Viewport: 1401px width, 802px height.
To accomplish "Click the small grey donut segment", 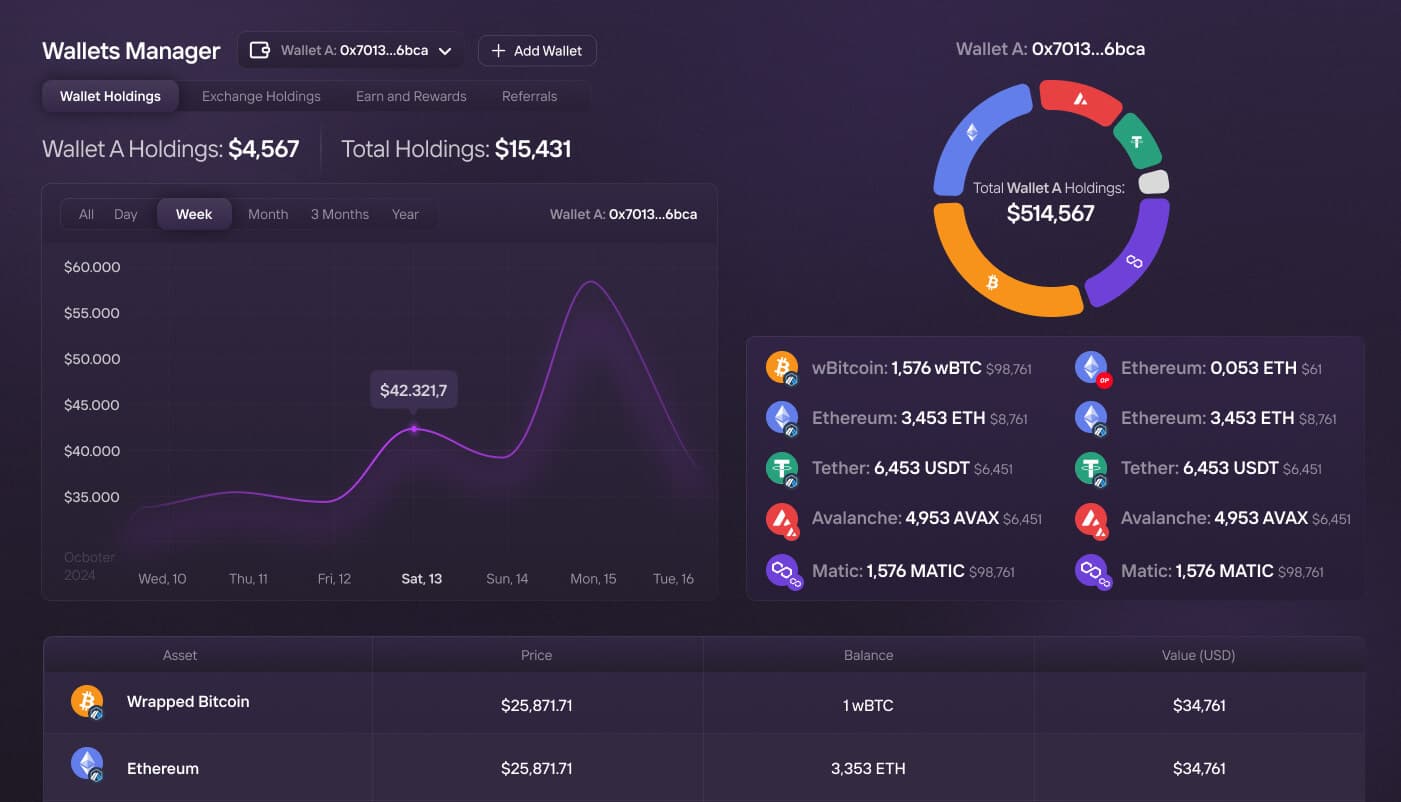I will [x=1154, y=182].
